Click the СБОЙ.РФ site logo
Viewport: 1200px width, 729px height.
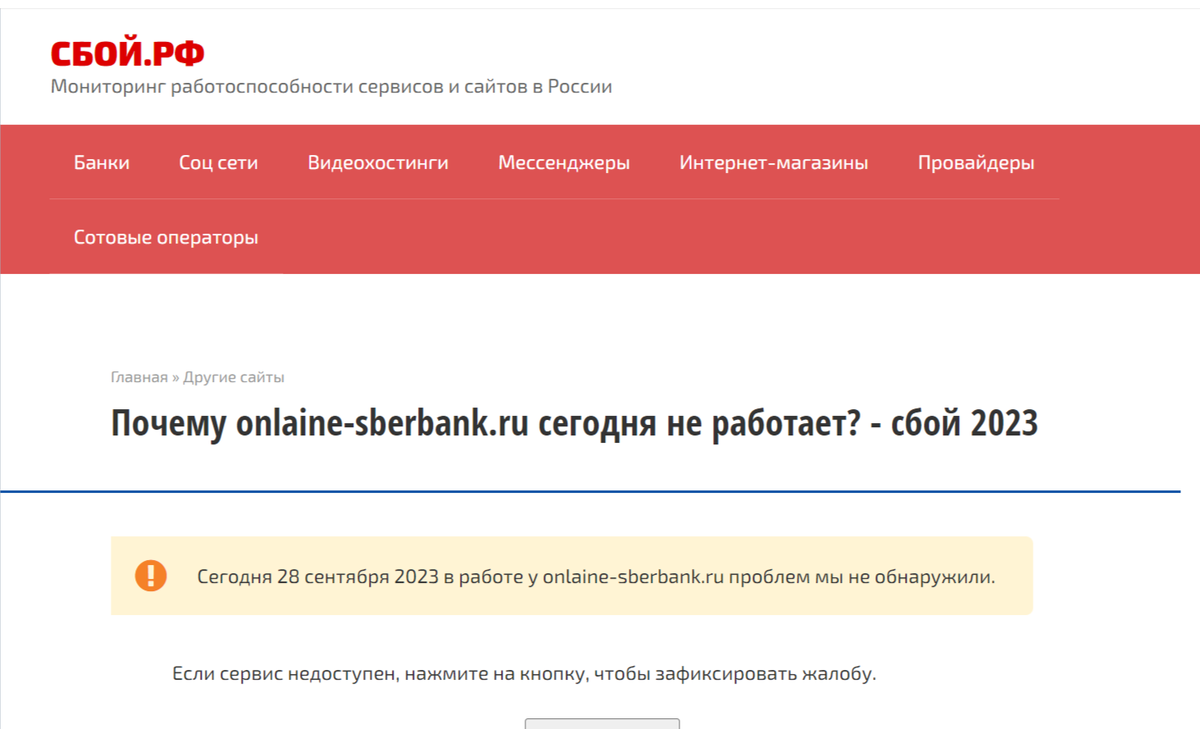point(127,53)
